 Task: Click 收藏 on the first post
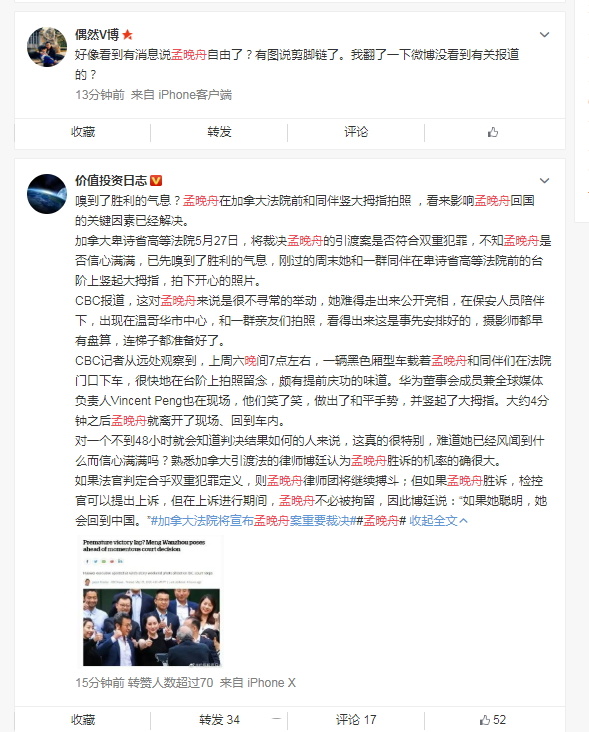(x=83, y=132)
